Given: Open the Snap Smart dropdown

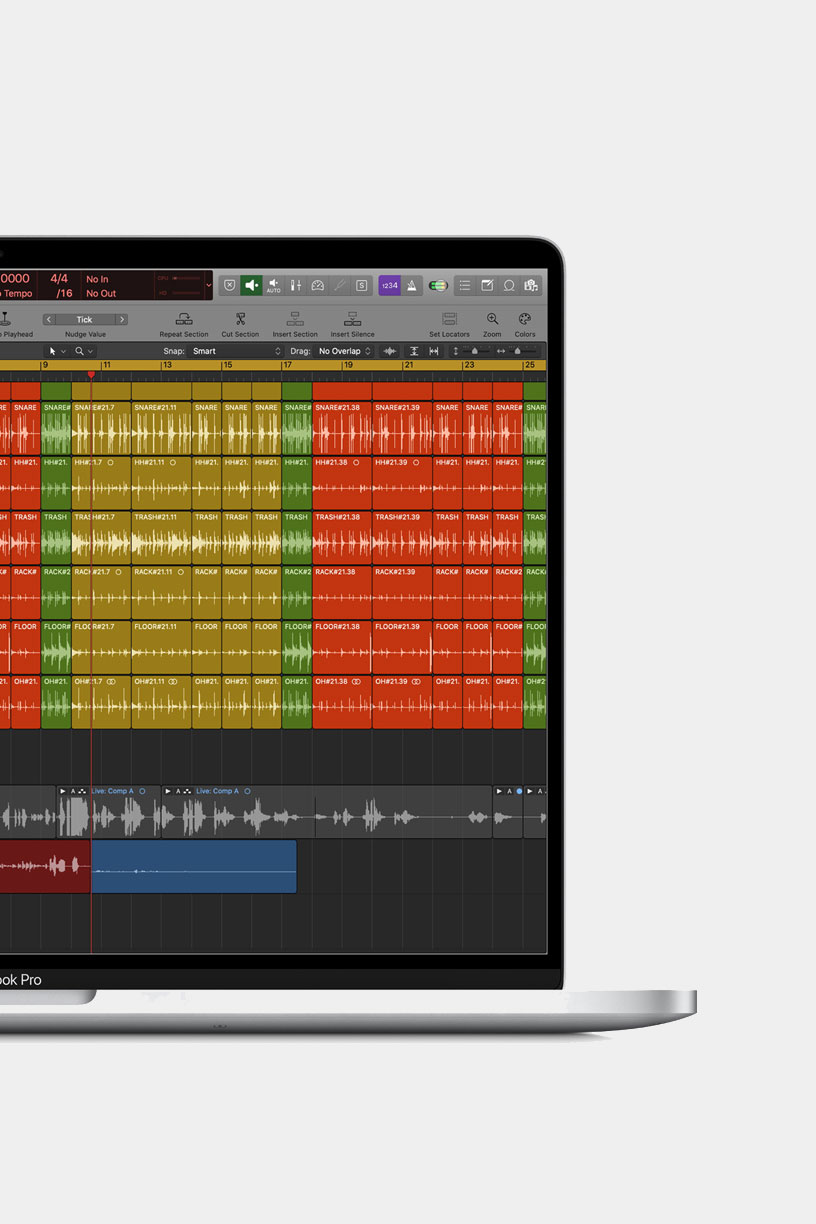Looking at the screenshot, I should click(x=236, y=351).
